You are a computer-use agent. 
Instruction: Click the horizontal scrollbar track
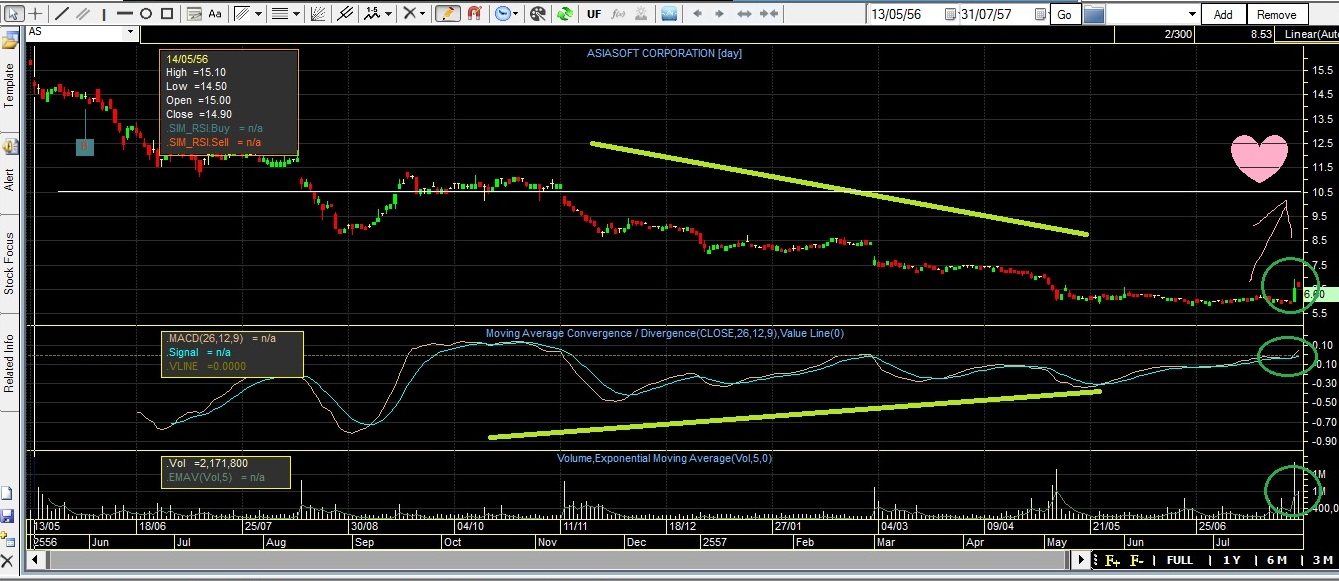point(560,560)
